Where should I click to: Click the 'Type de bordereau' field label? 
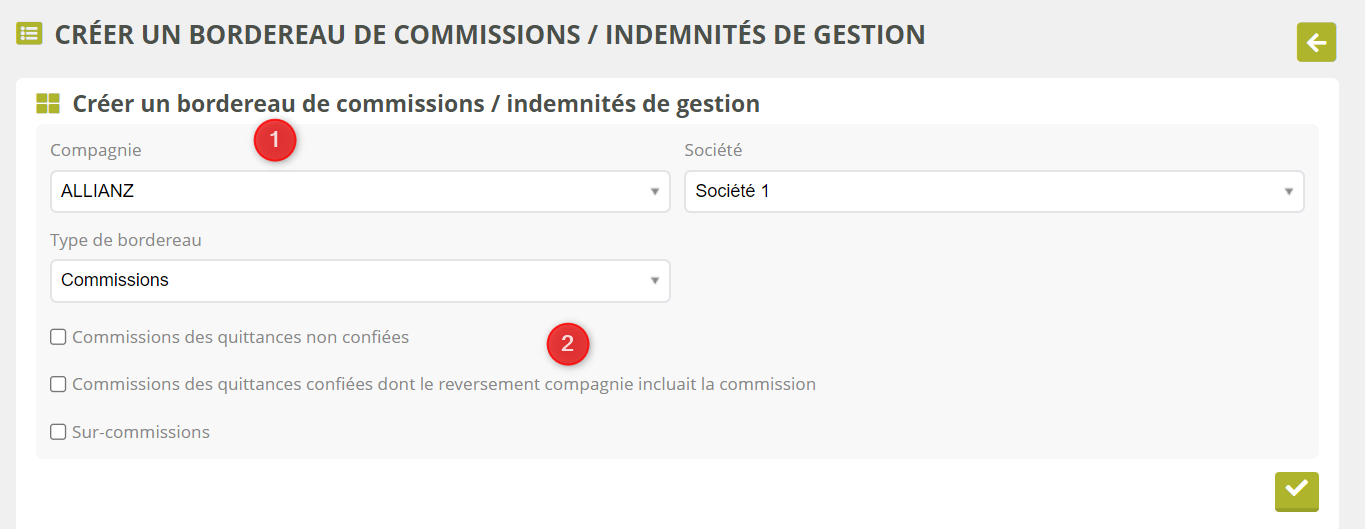coord(126,240)
